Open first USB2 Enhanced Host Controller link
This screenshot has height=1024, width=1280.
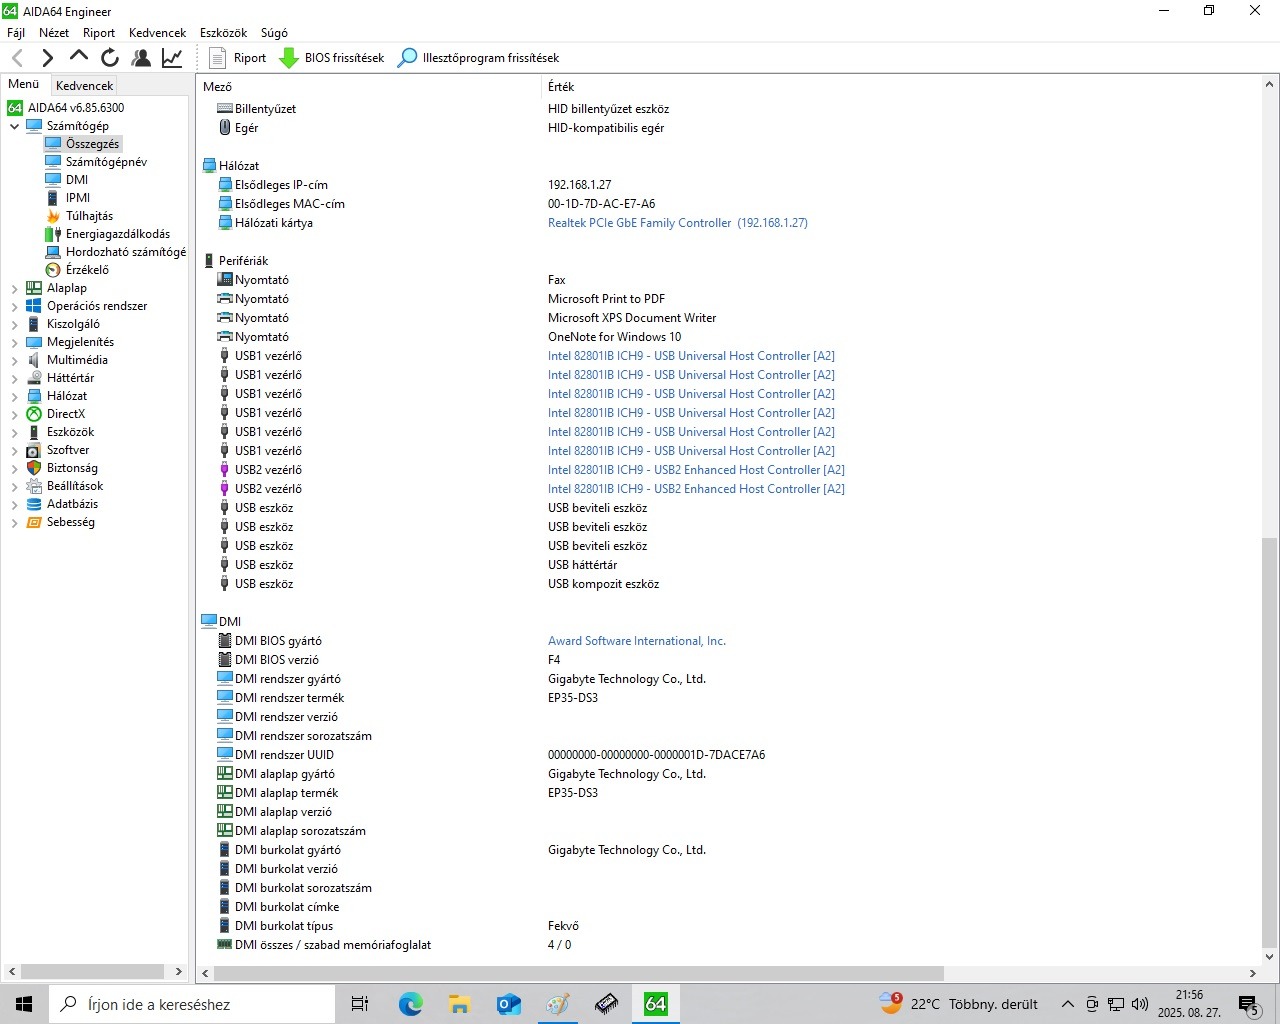696,470
